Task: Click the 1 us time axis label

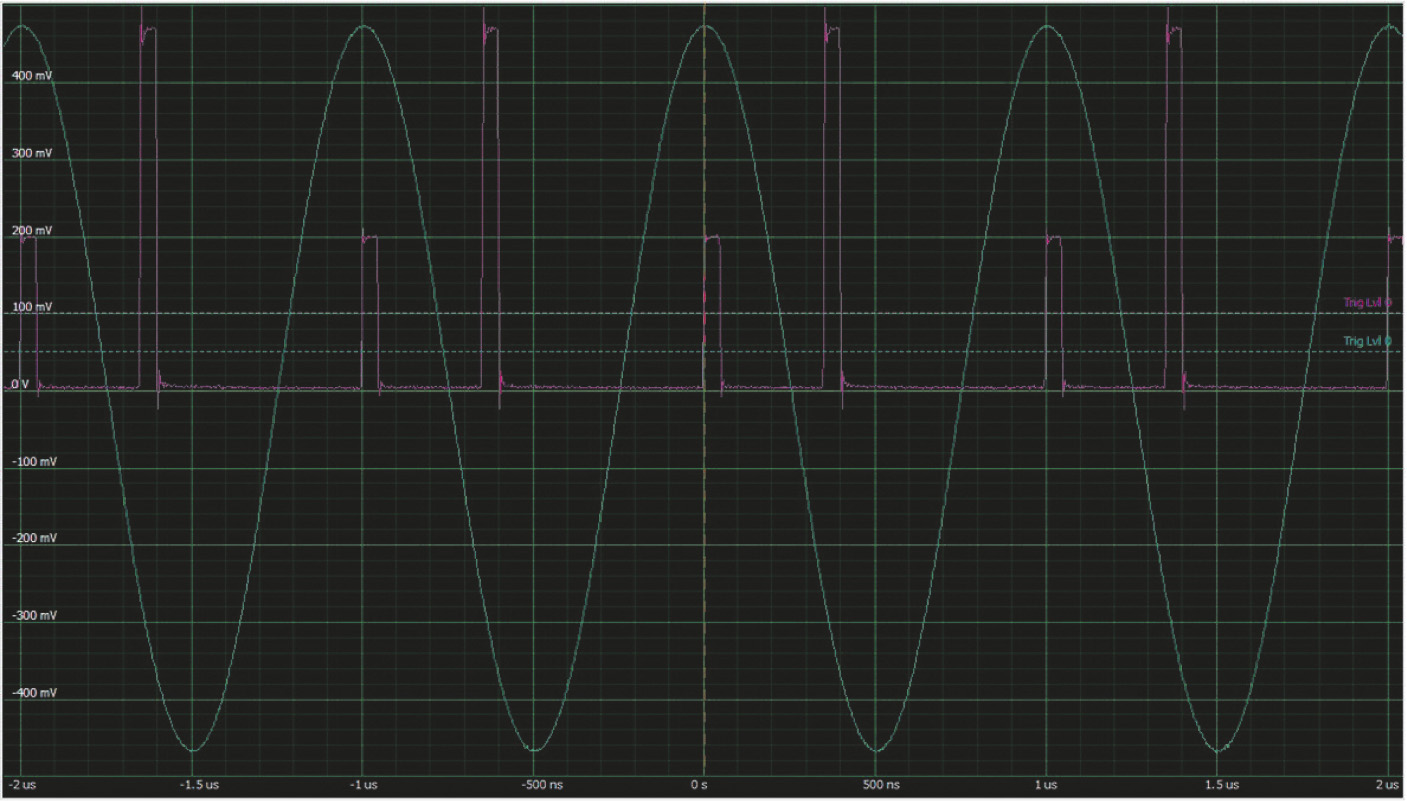Action: 1048,786
